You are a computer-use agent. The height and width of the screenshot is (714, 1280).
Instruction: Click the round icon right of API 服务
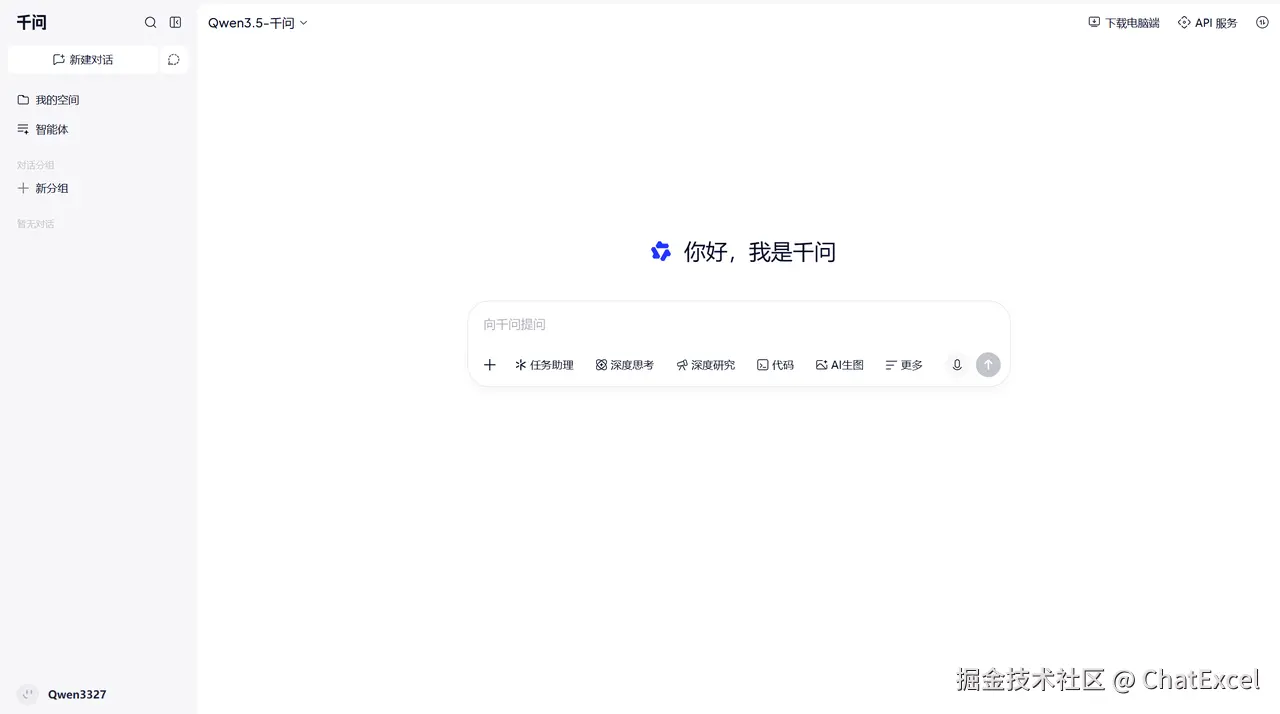(x=1262, y=22)
